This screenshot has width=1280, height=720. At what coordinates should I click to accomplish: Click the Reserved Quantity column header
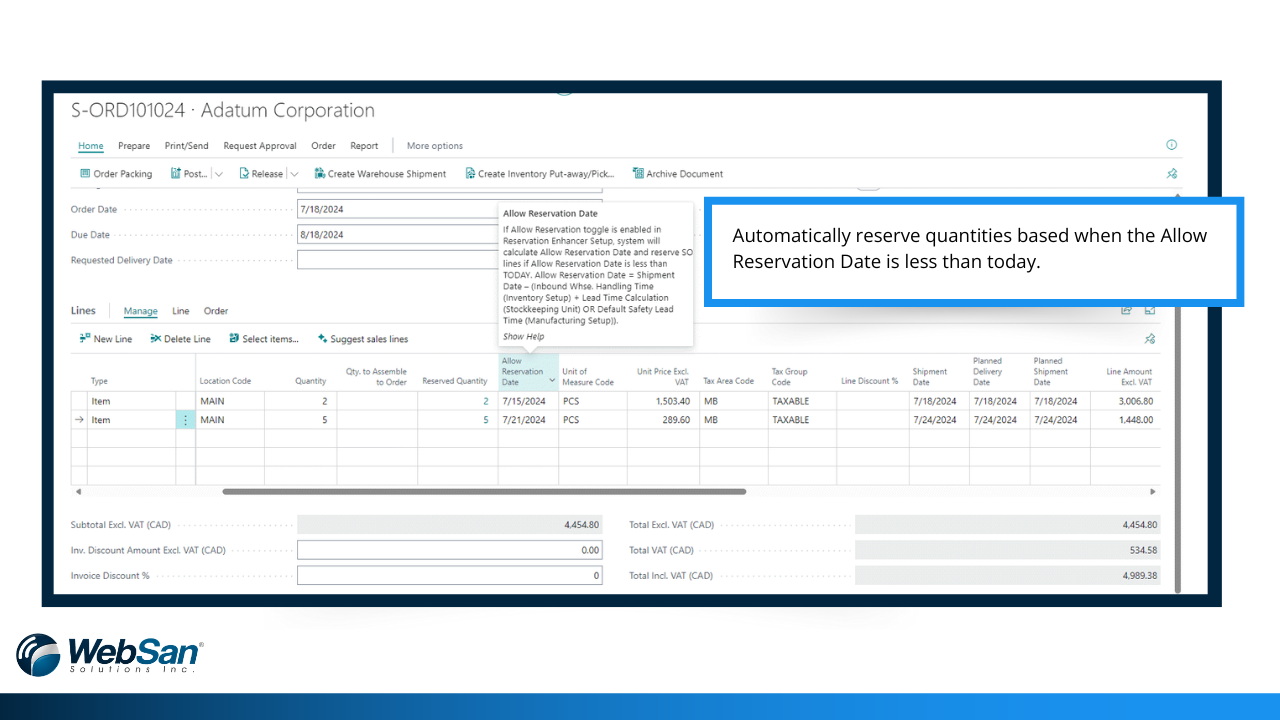[454, 381]
